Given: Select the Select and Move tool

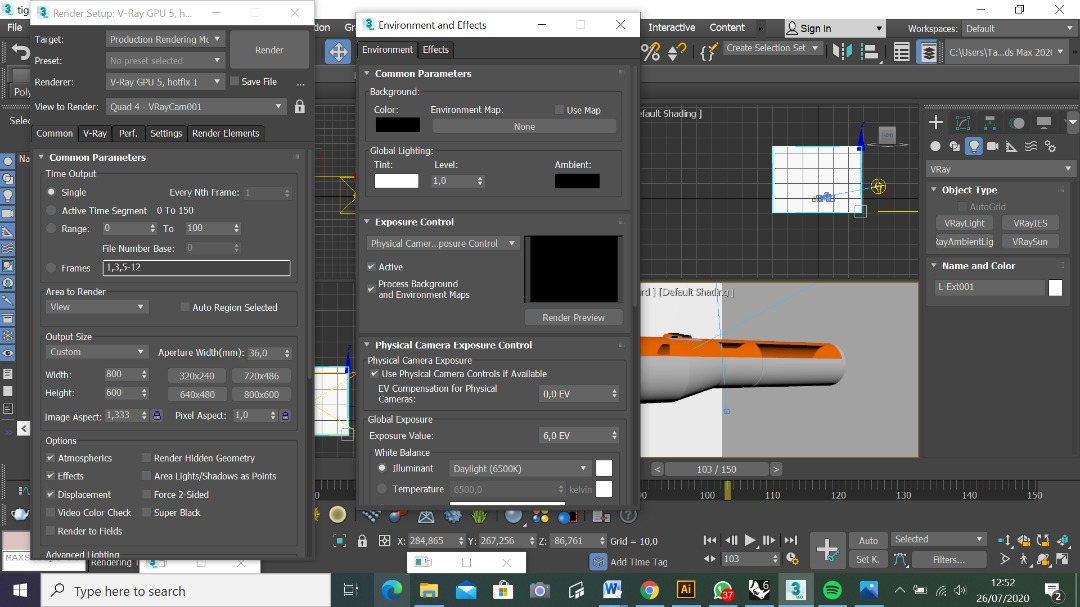Looking at the screenshot, I should (338, 52).
